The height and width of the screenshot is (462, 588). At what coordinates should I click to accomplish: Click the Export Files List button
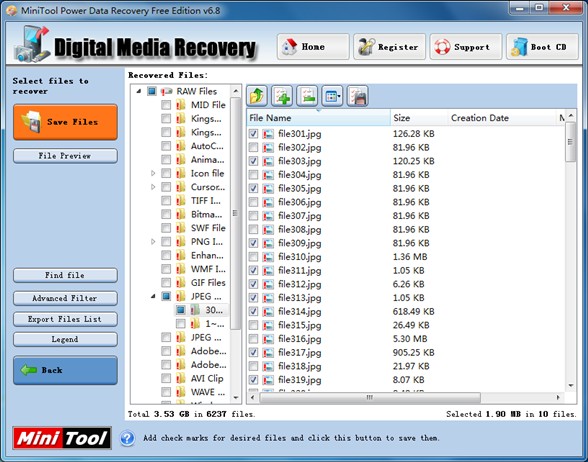click(65, 319)
